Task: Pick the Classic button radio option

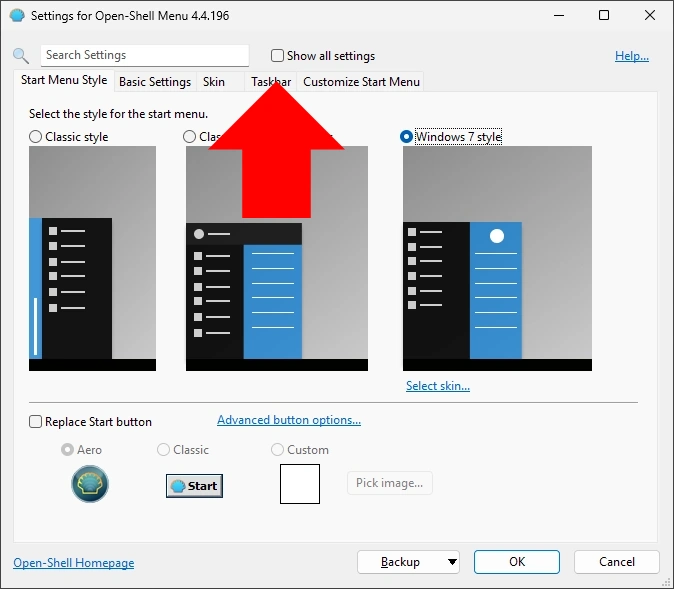Action: click(x=163, y=450)
